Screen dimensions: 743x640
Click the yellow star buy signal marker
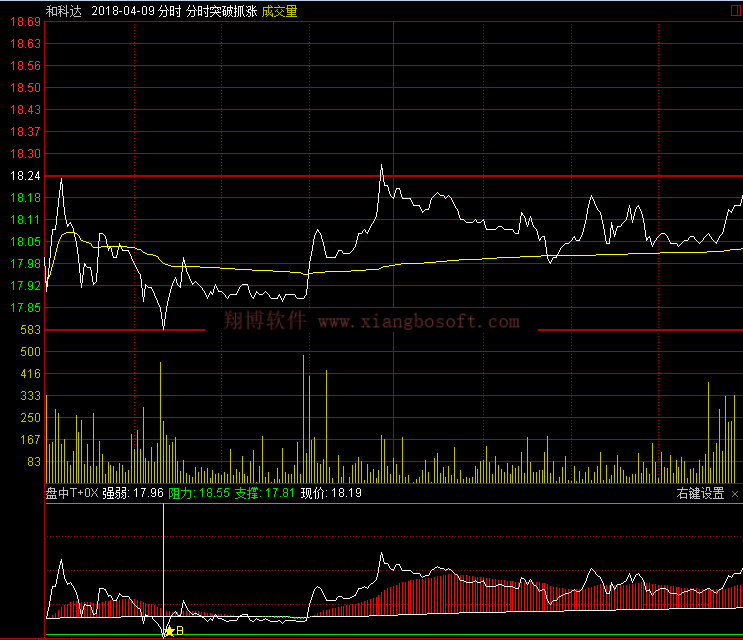[x=169, y=631]
